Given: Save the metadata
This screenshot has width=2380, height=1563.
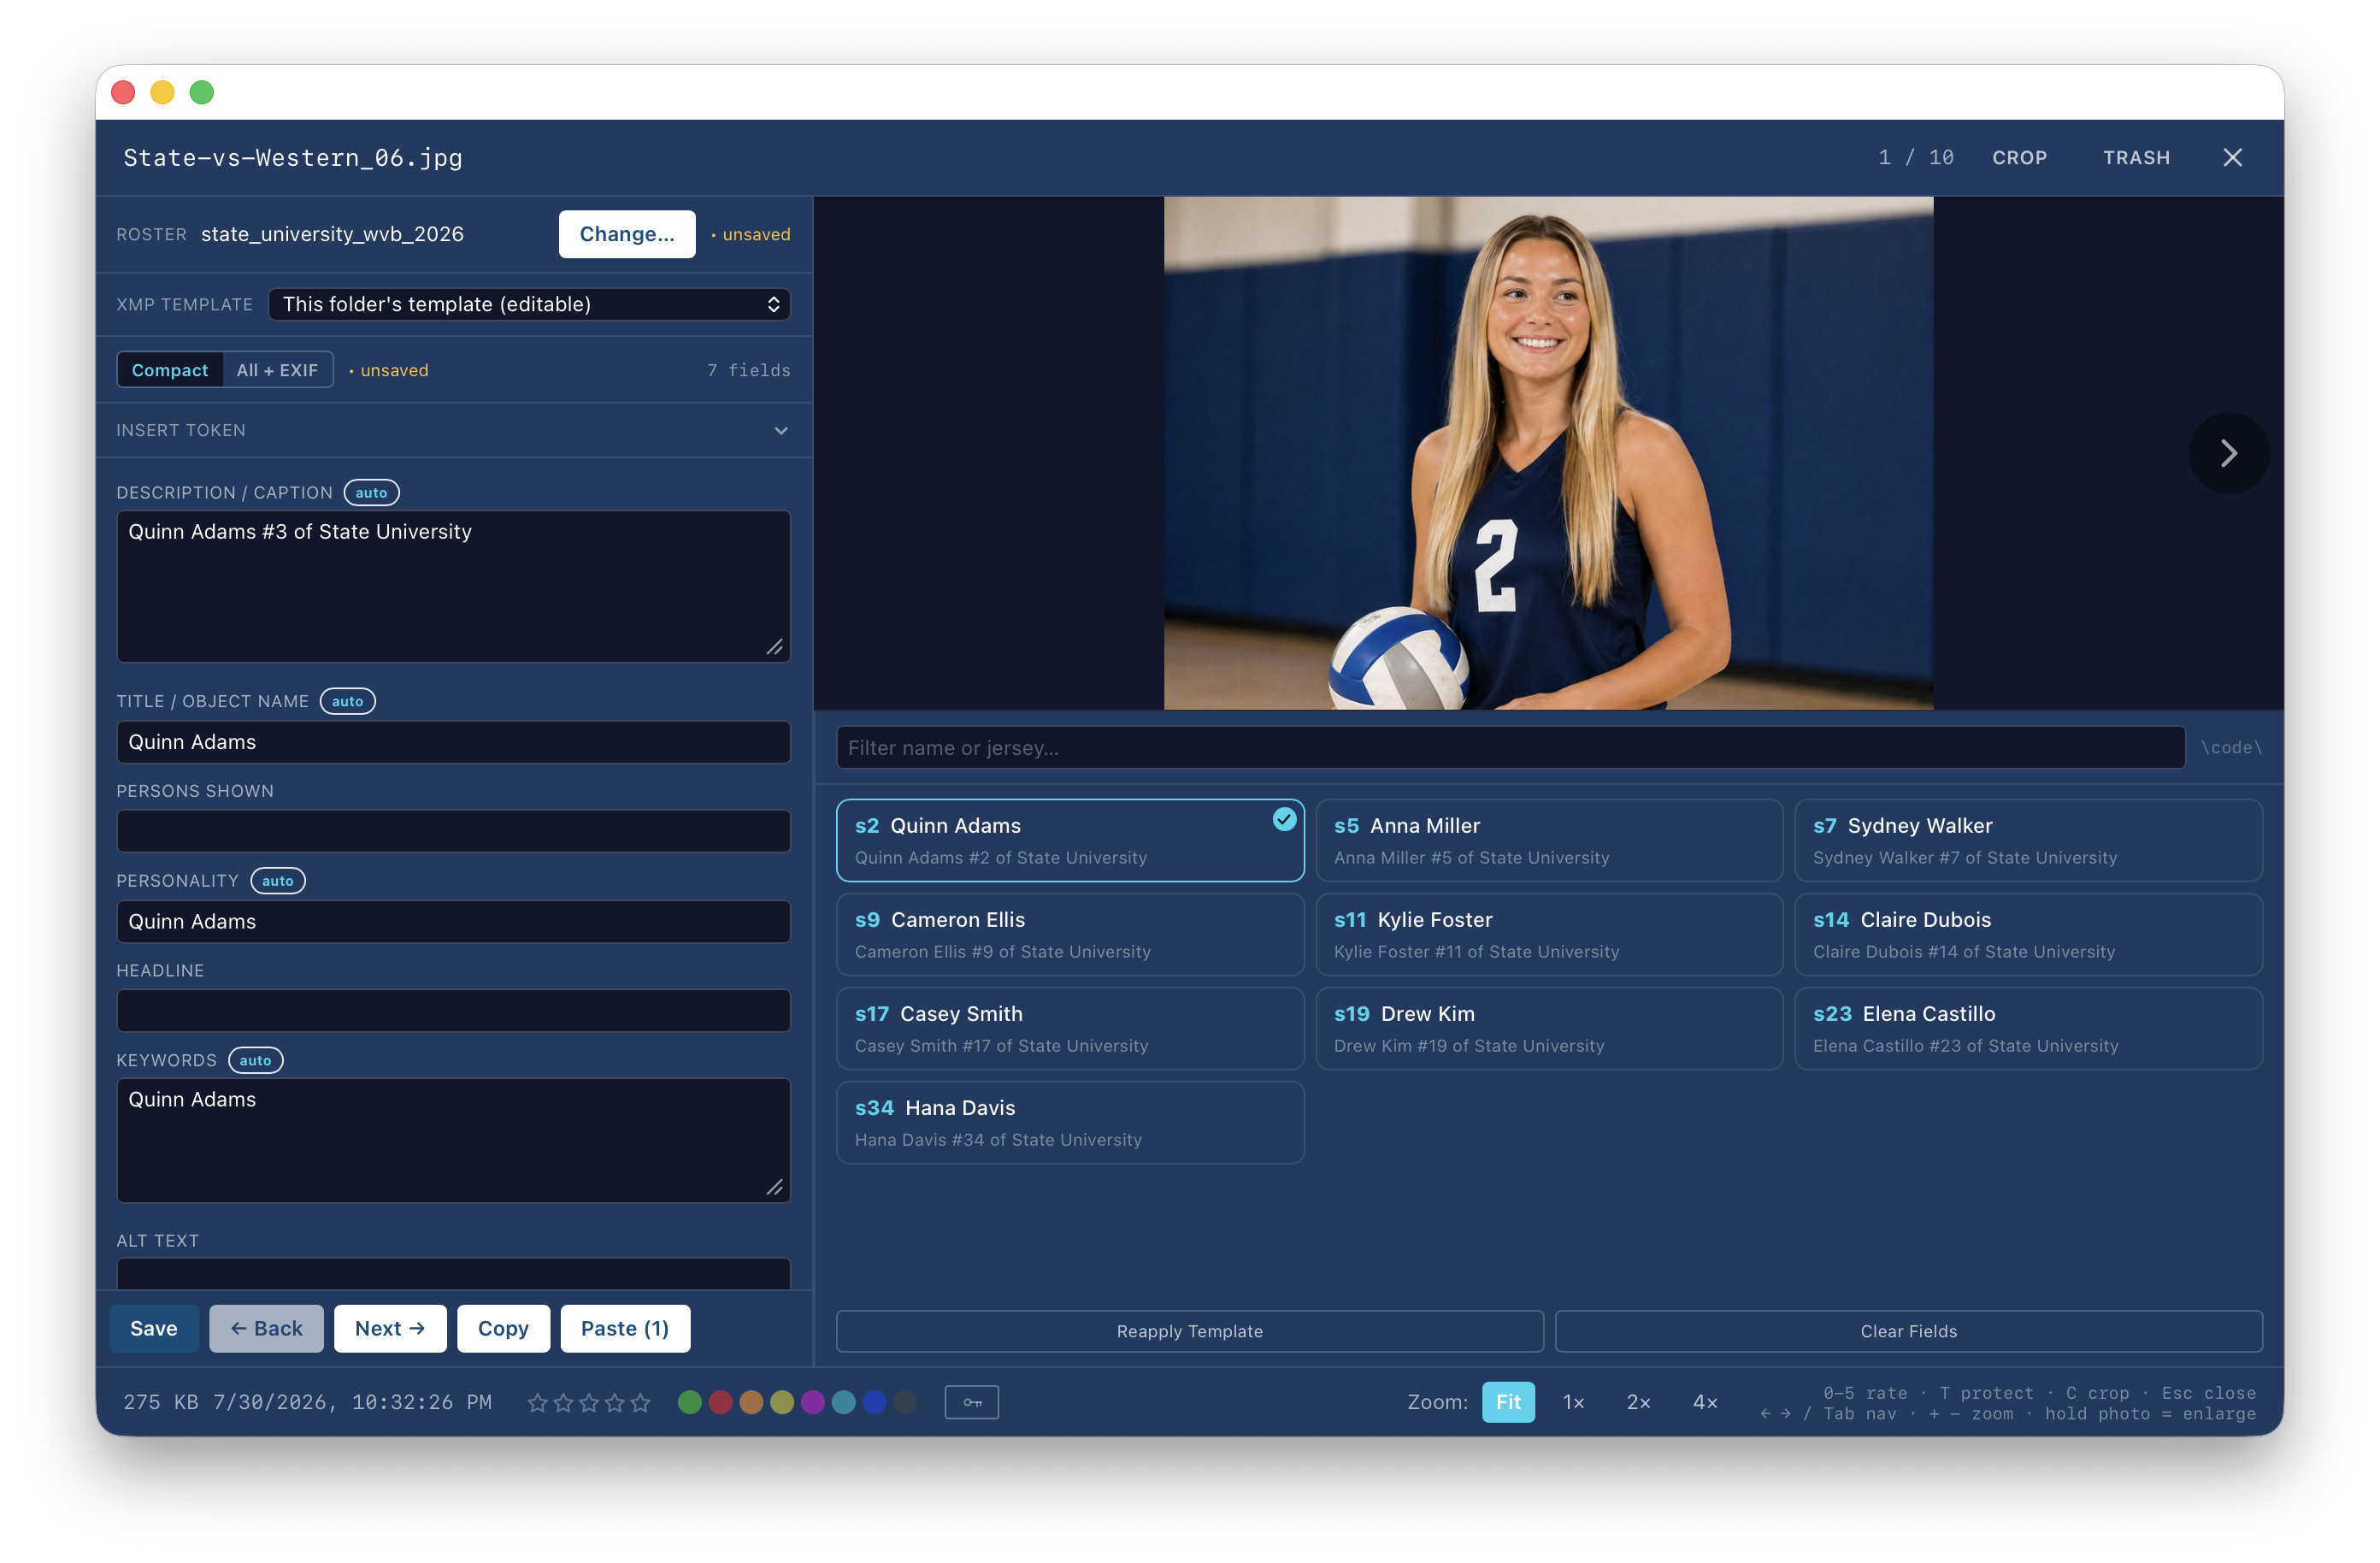Looking at the screenshot, I should 154,1328.
